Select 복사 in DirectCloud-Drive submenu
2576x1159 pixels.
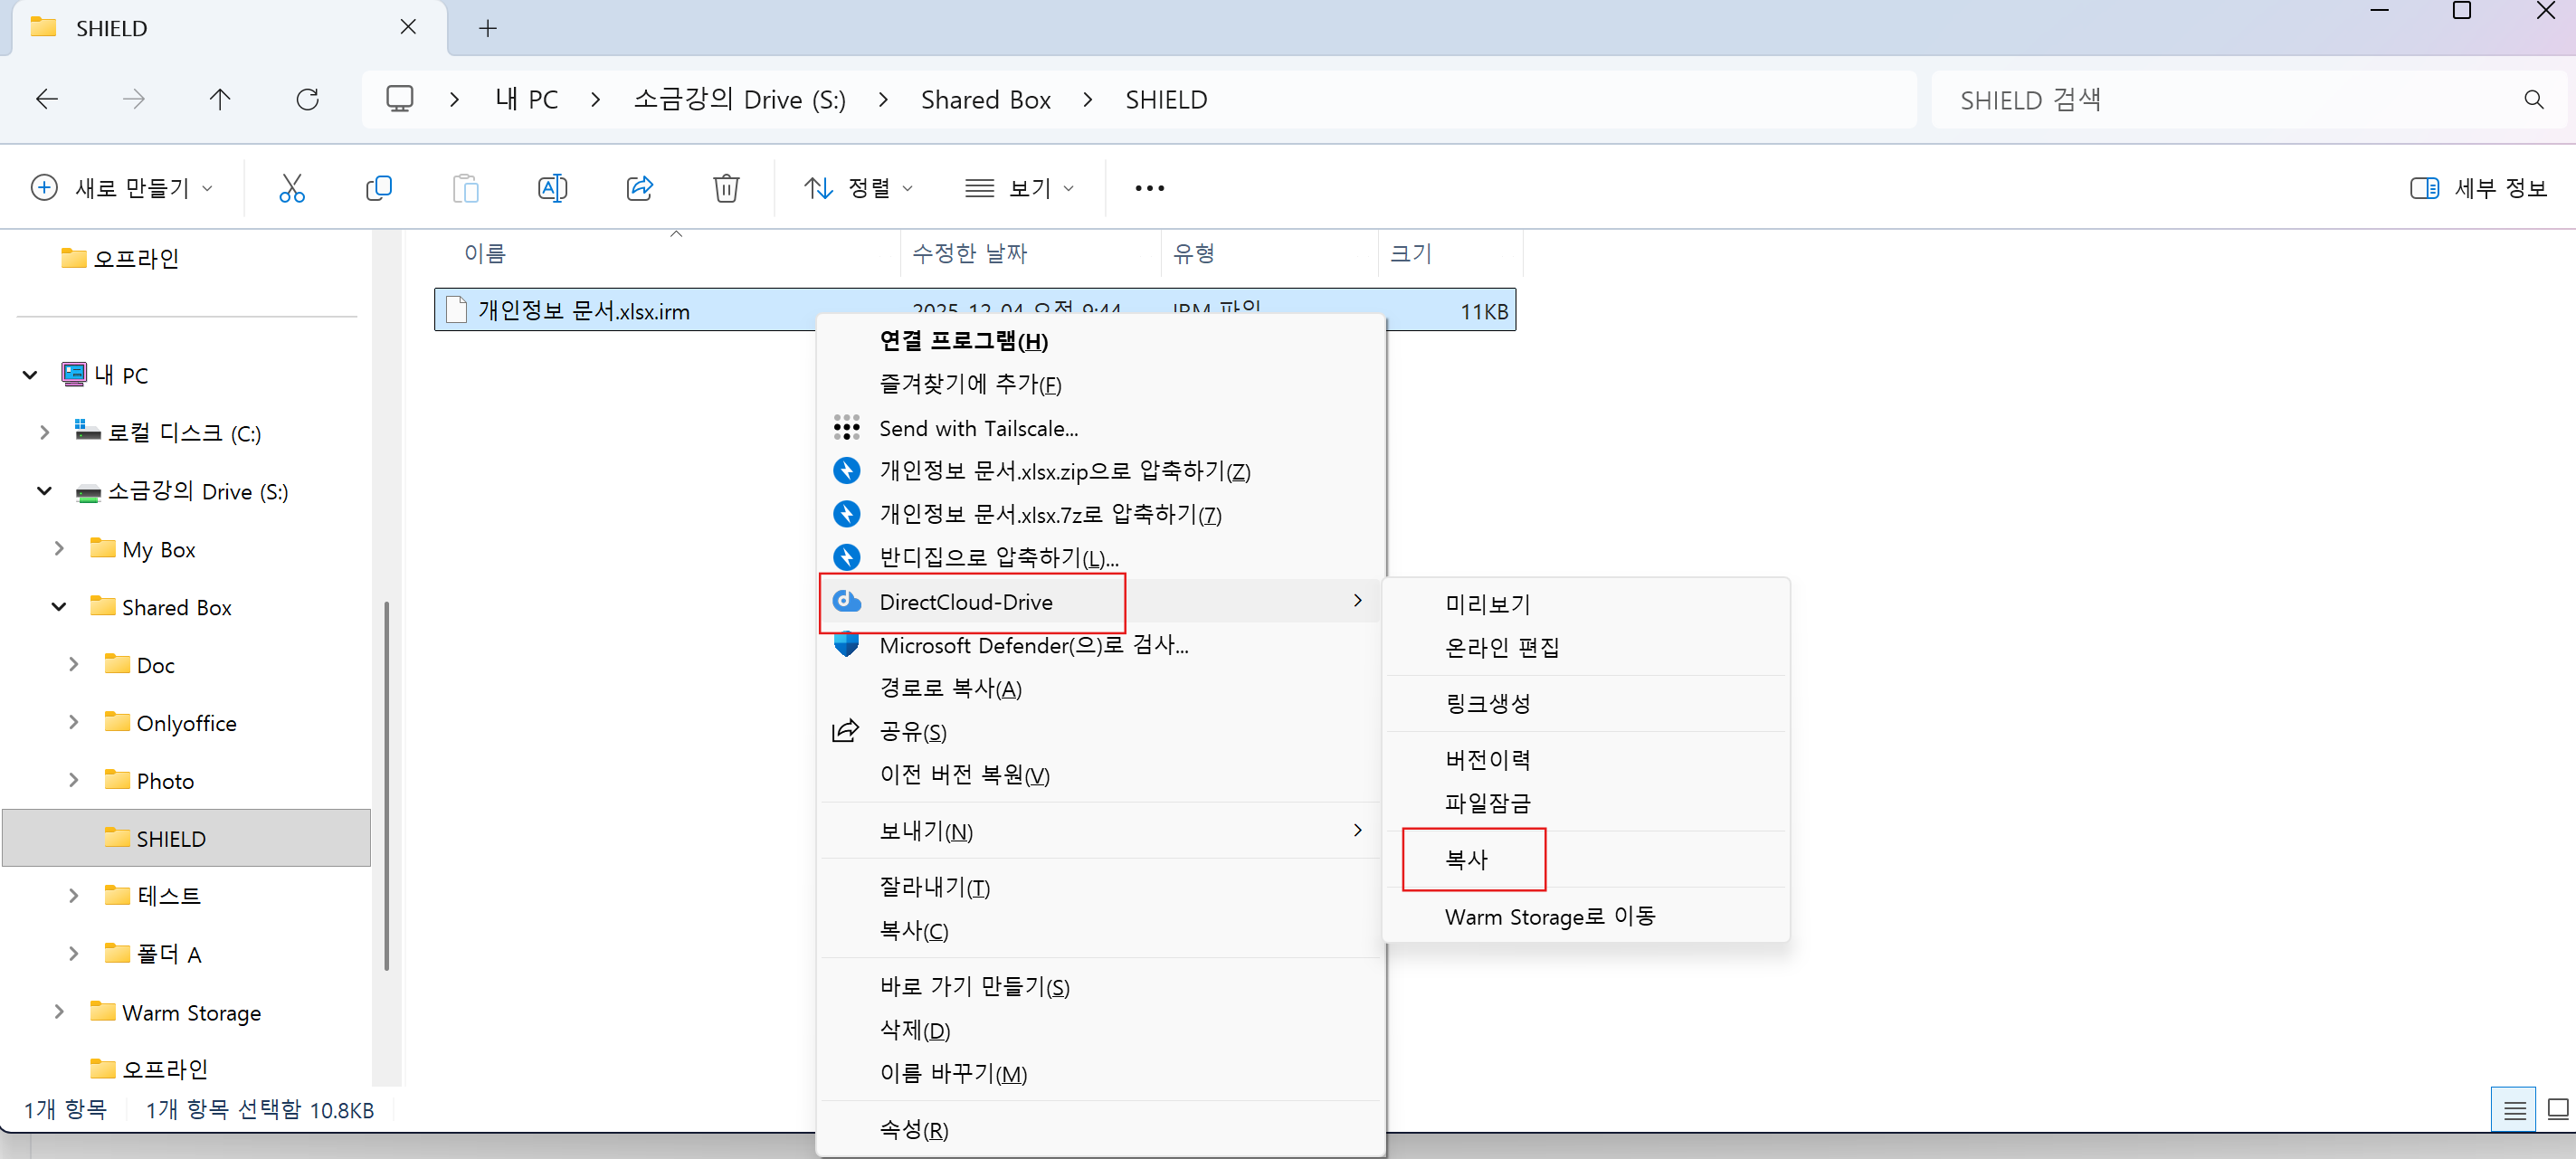1466,859
